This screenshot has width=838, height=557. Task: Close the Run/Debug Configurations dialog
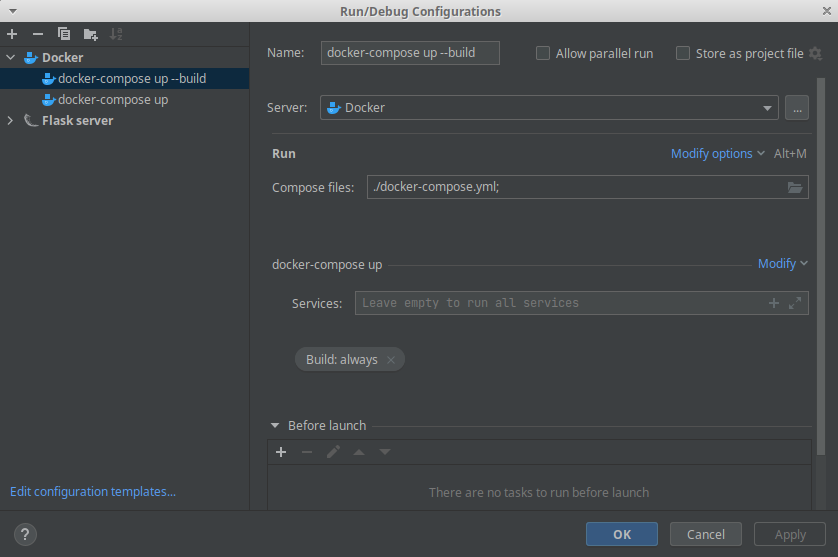point(826,11)
